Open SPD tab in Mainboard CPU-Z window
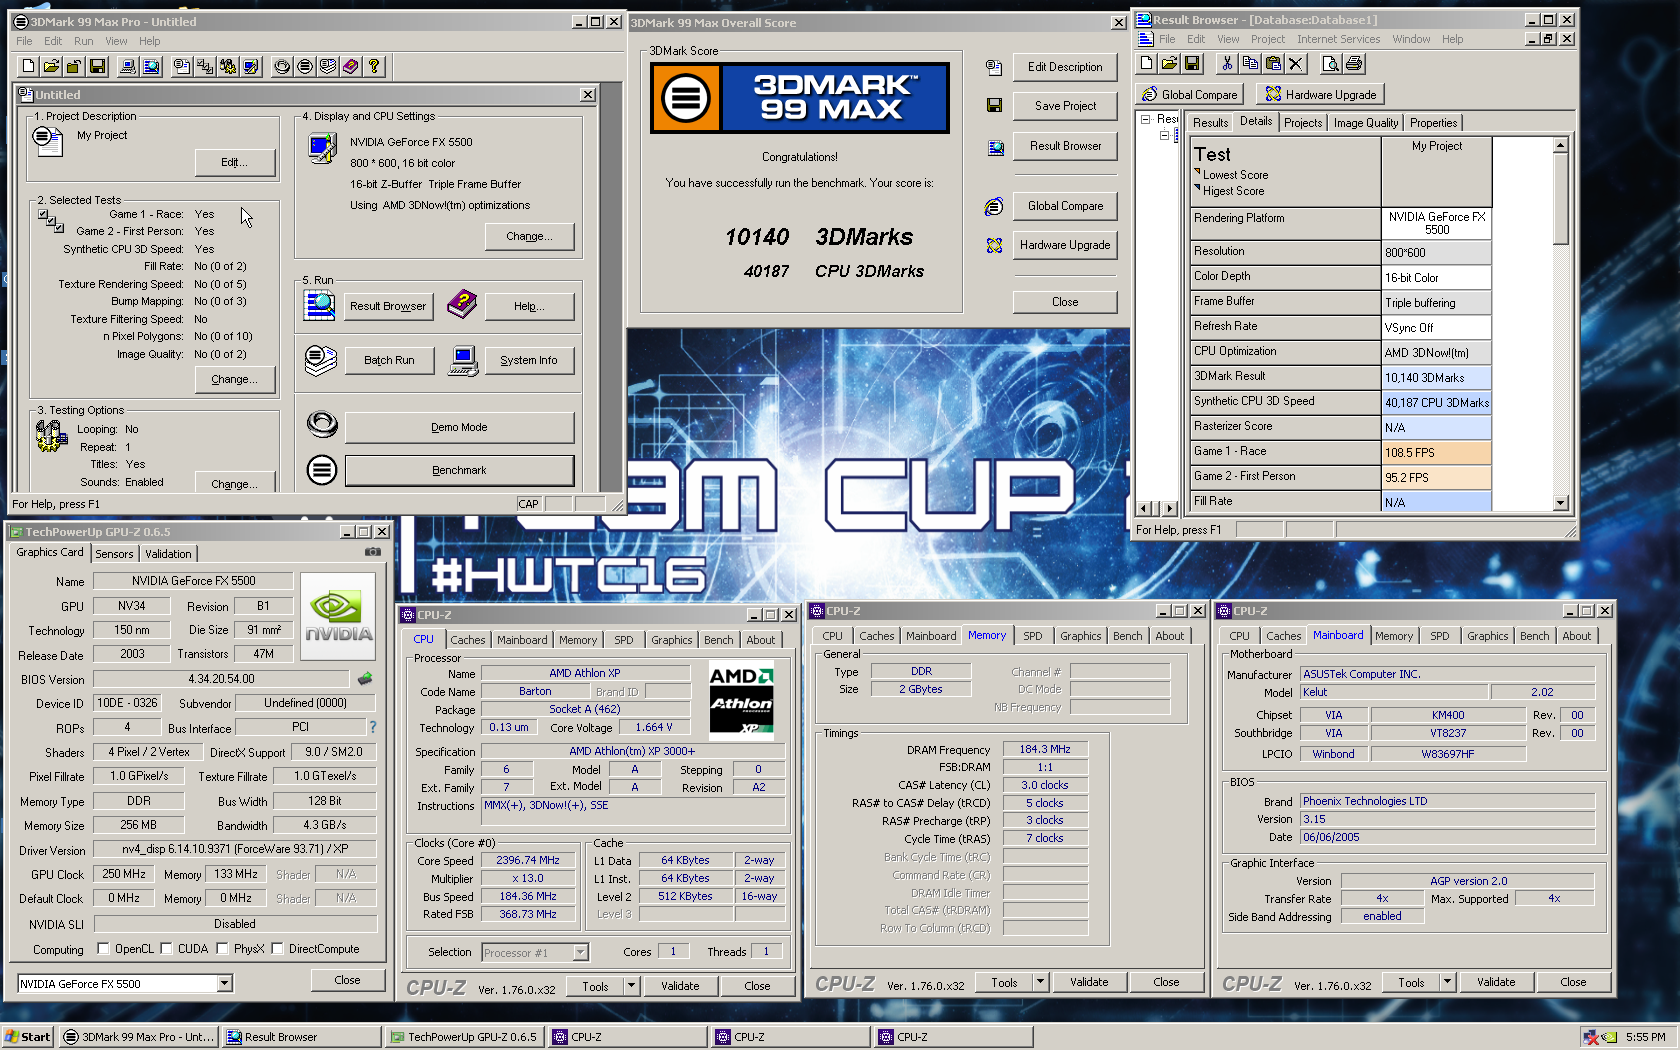1680x1050 pixels. tap(1439, 636)
